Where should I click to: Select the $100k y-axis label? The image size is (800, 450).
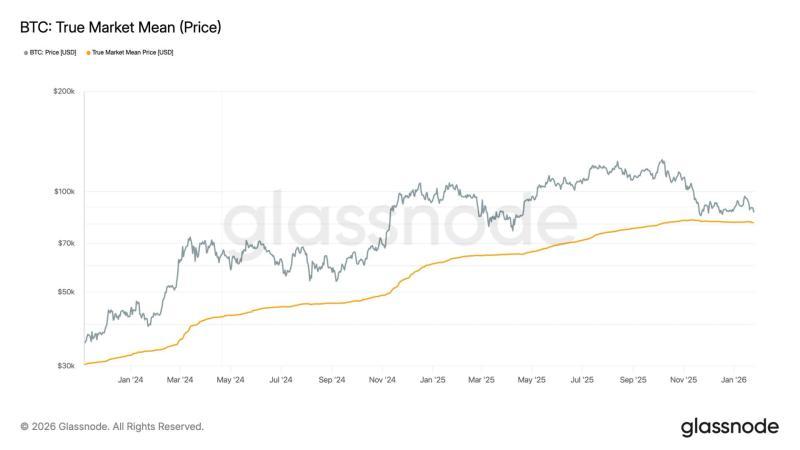coord(64,191)
